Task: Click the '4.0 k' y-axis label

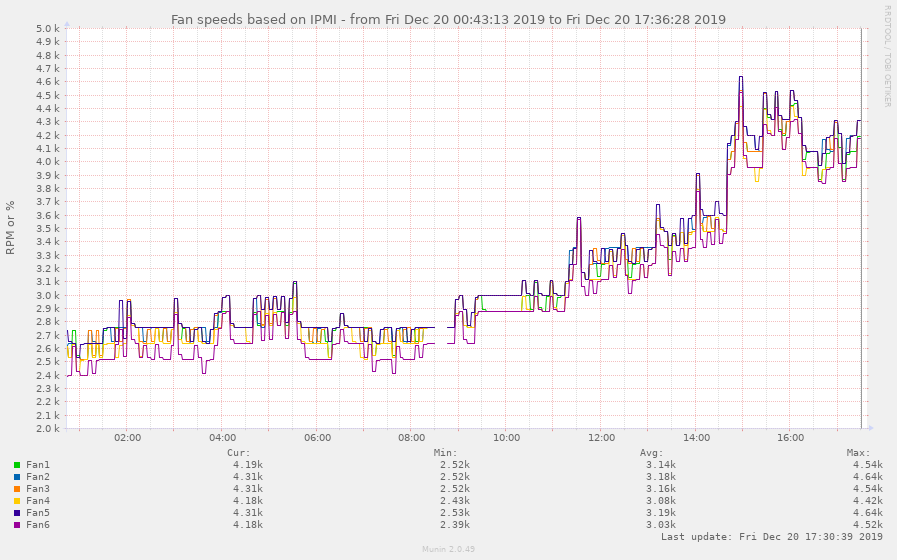Action: point(48,162)
